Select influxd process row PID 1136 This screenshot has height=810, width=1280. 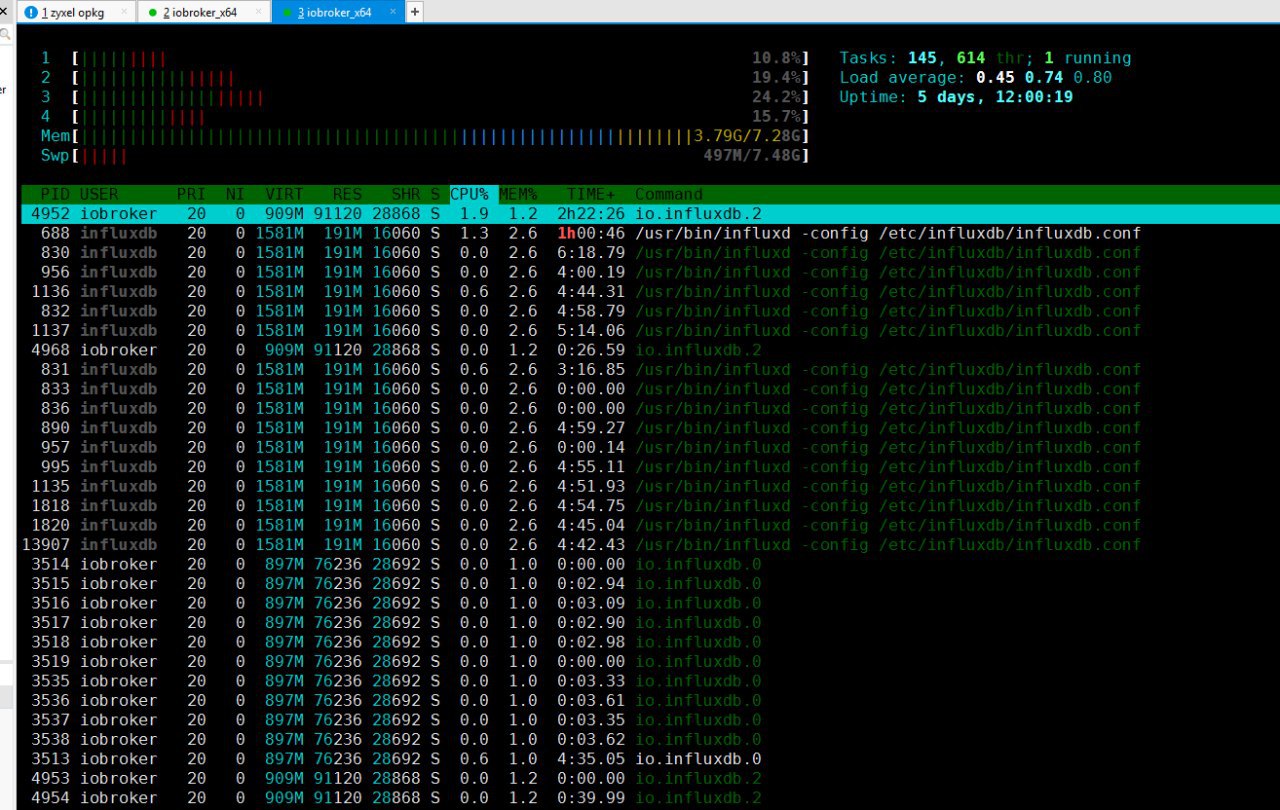pos(650,291)
